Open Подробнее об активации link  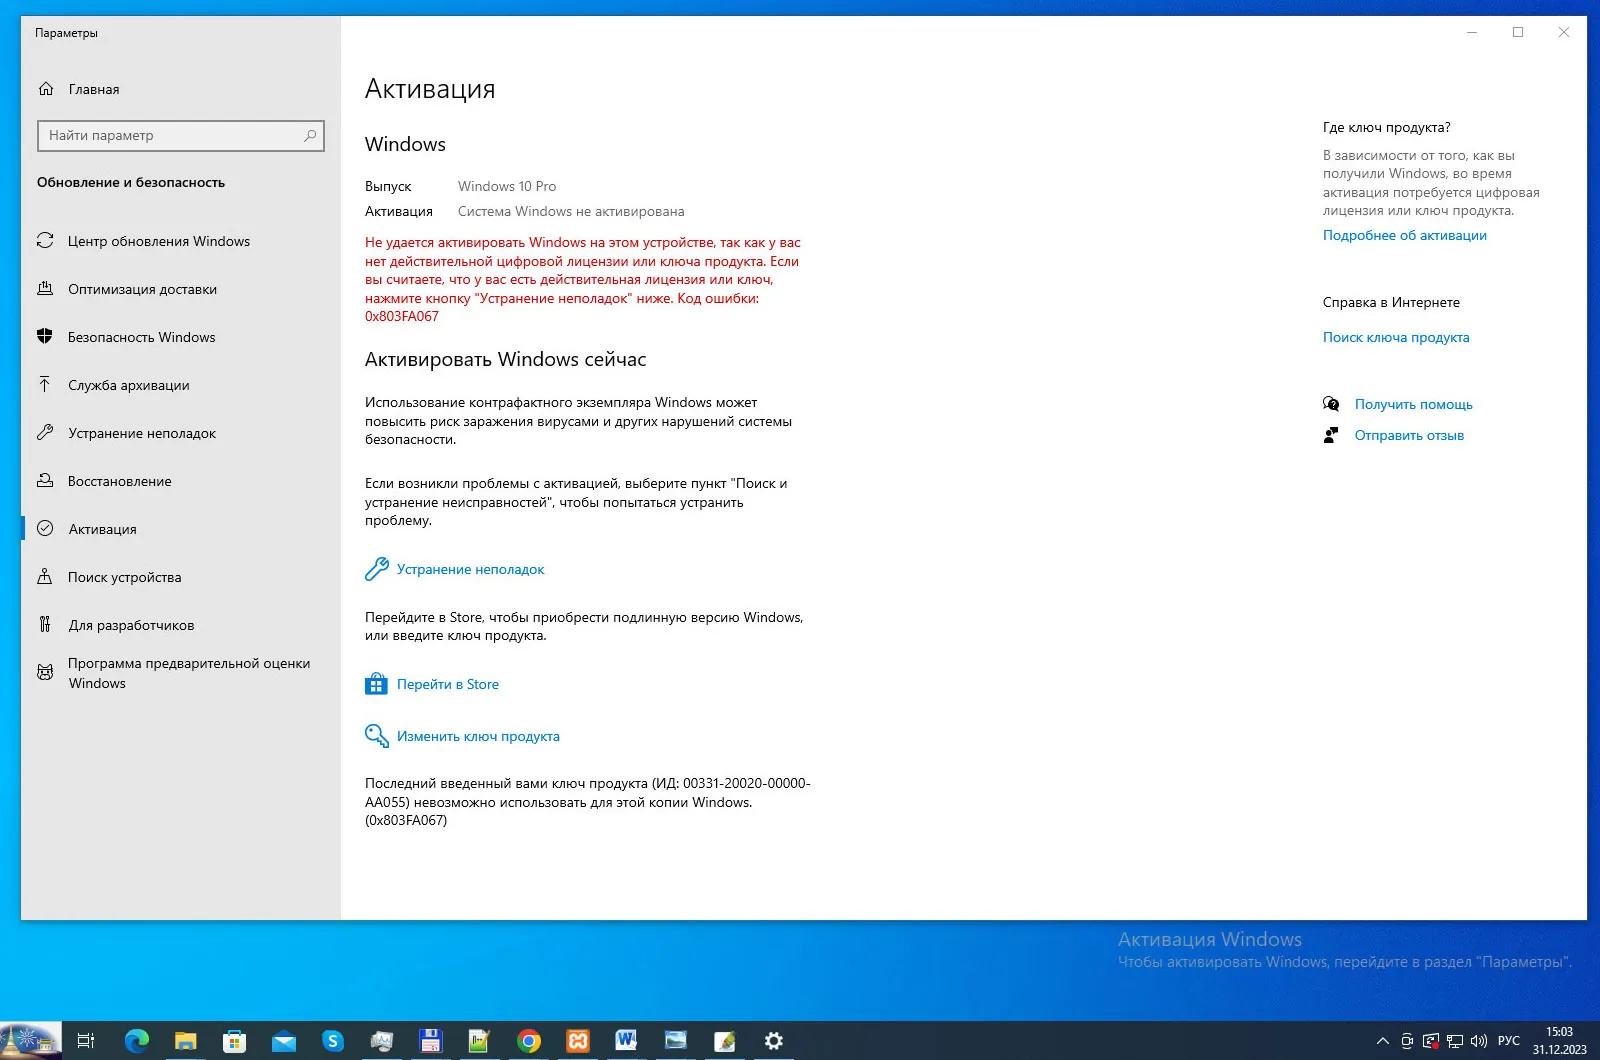1404,235
